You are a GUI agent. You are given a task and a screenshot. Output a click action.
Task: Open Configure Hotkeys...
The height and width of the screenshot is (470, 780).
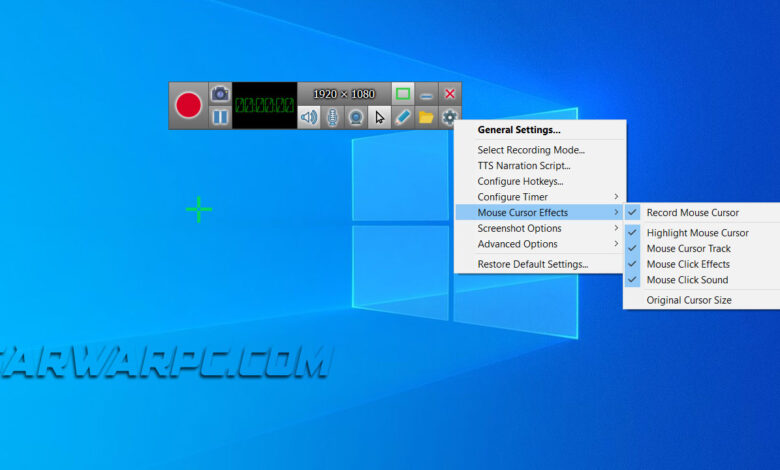540,182
